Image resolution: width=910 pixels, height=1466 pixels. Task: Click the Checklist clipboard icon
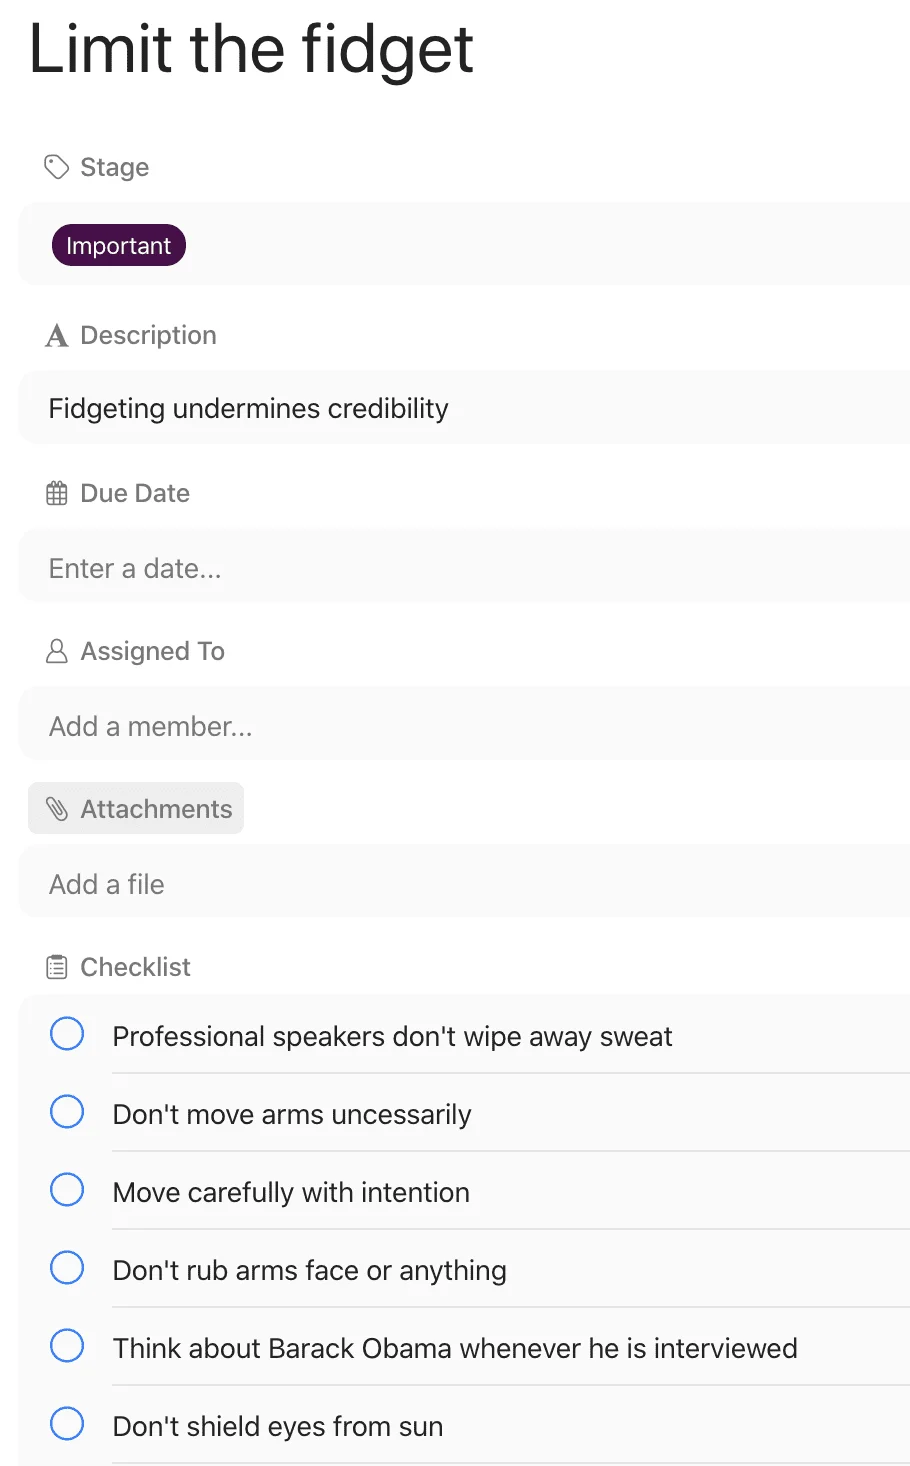pos(57,967)
